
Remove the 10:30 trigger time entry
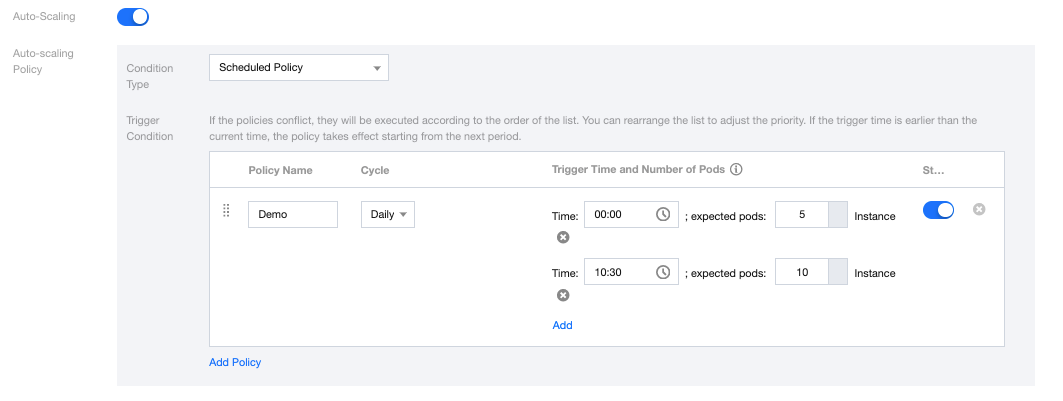(563, 295)
